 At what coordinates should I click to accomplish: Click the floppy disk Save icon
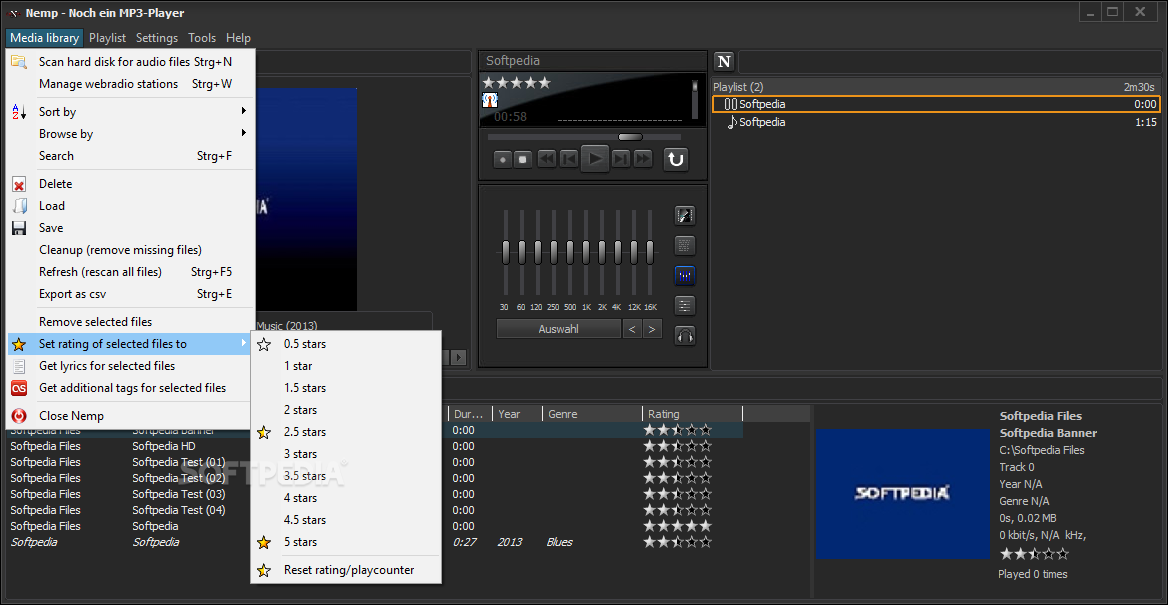19,228
